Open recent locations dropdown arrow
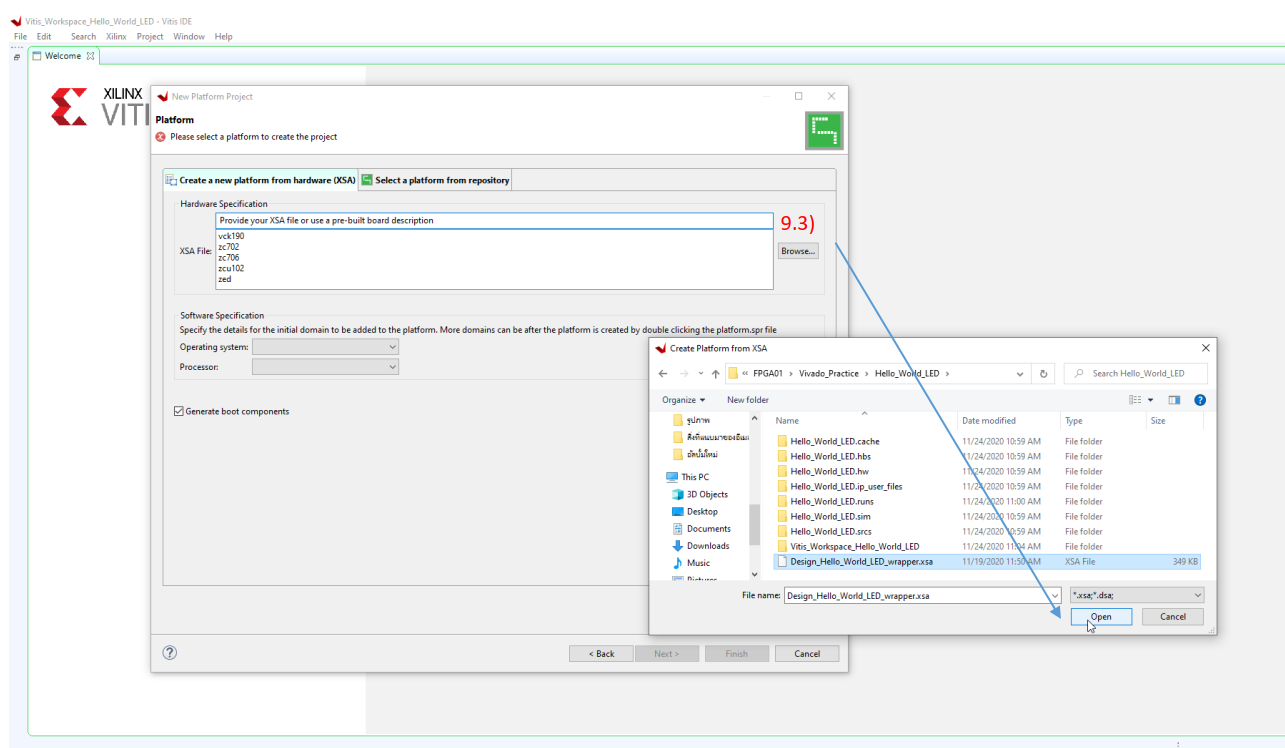1285x748 pixels. point(700,374)
